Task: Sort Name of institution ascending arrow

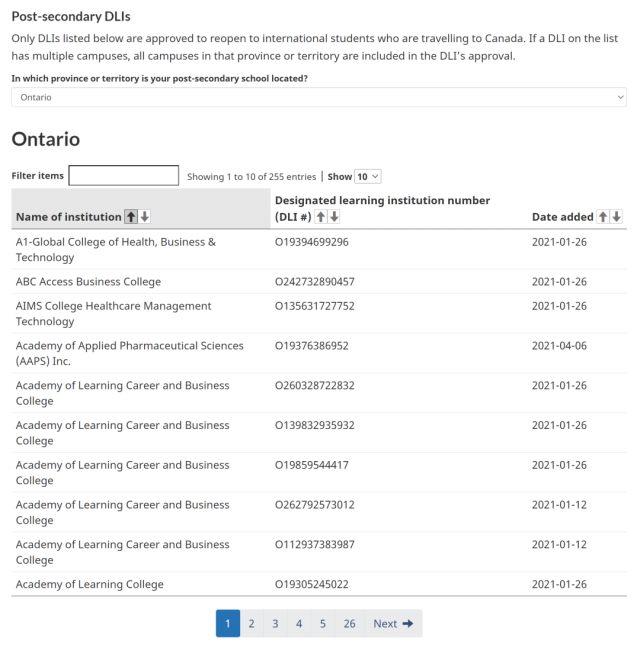Action: click(131, 217)
